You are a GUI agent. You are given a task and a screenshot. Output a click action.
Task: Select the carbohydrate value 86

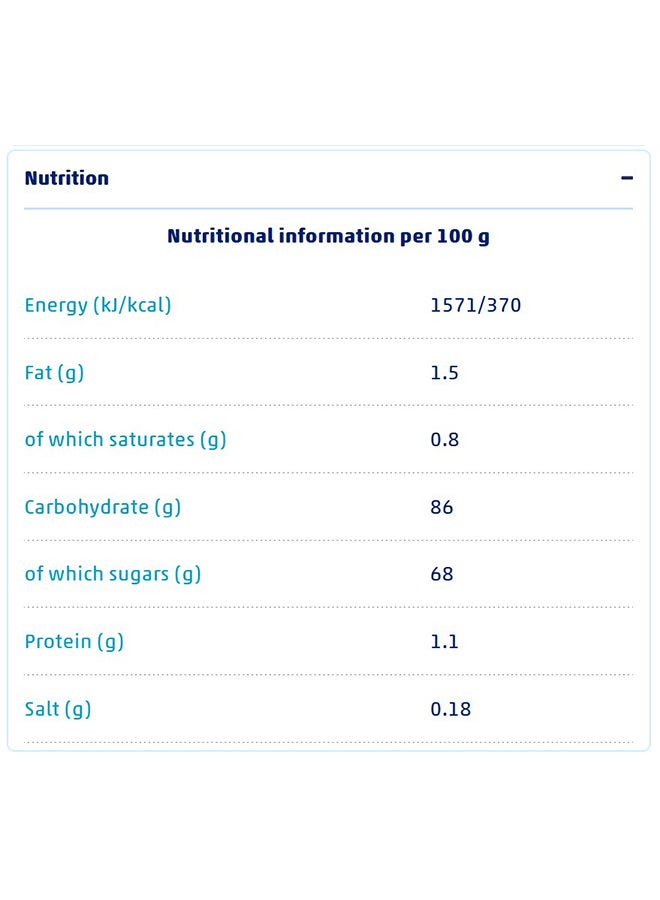click(442, 507)
